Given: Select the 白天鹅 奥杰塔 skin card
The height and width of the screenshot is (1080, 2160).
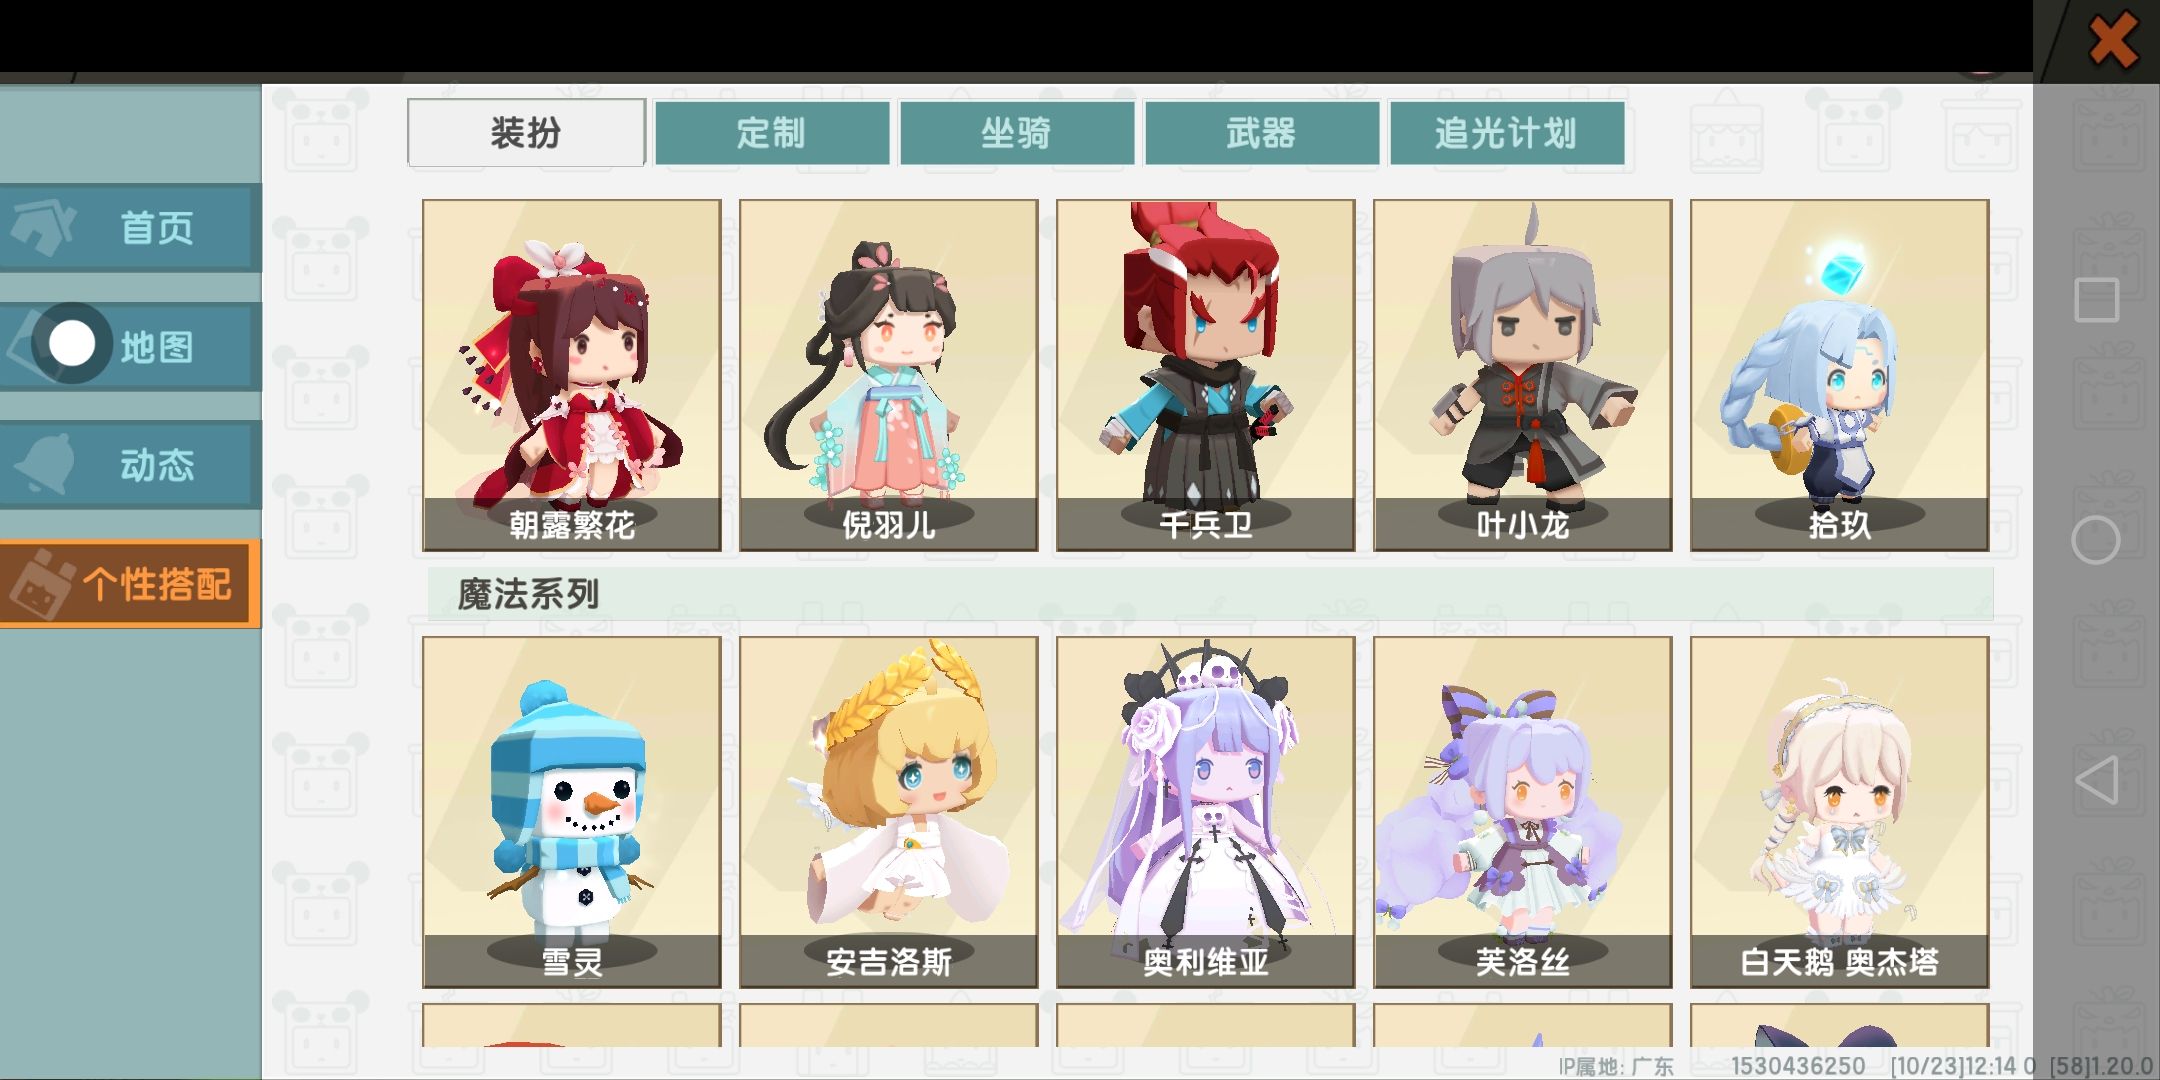Looking at the screenshot, I should coord(1840,812).
